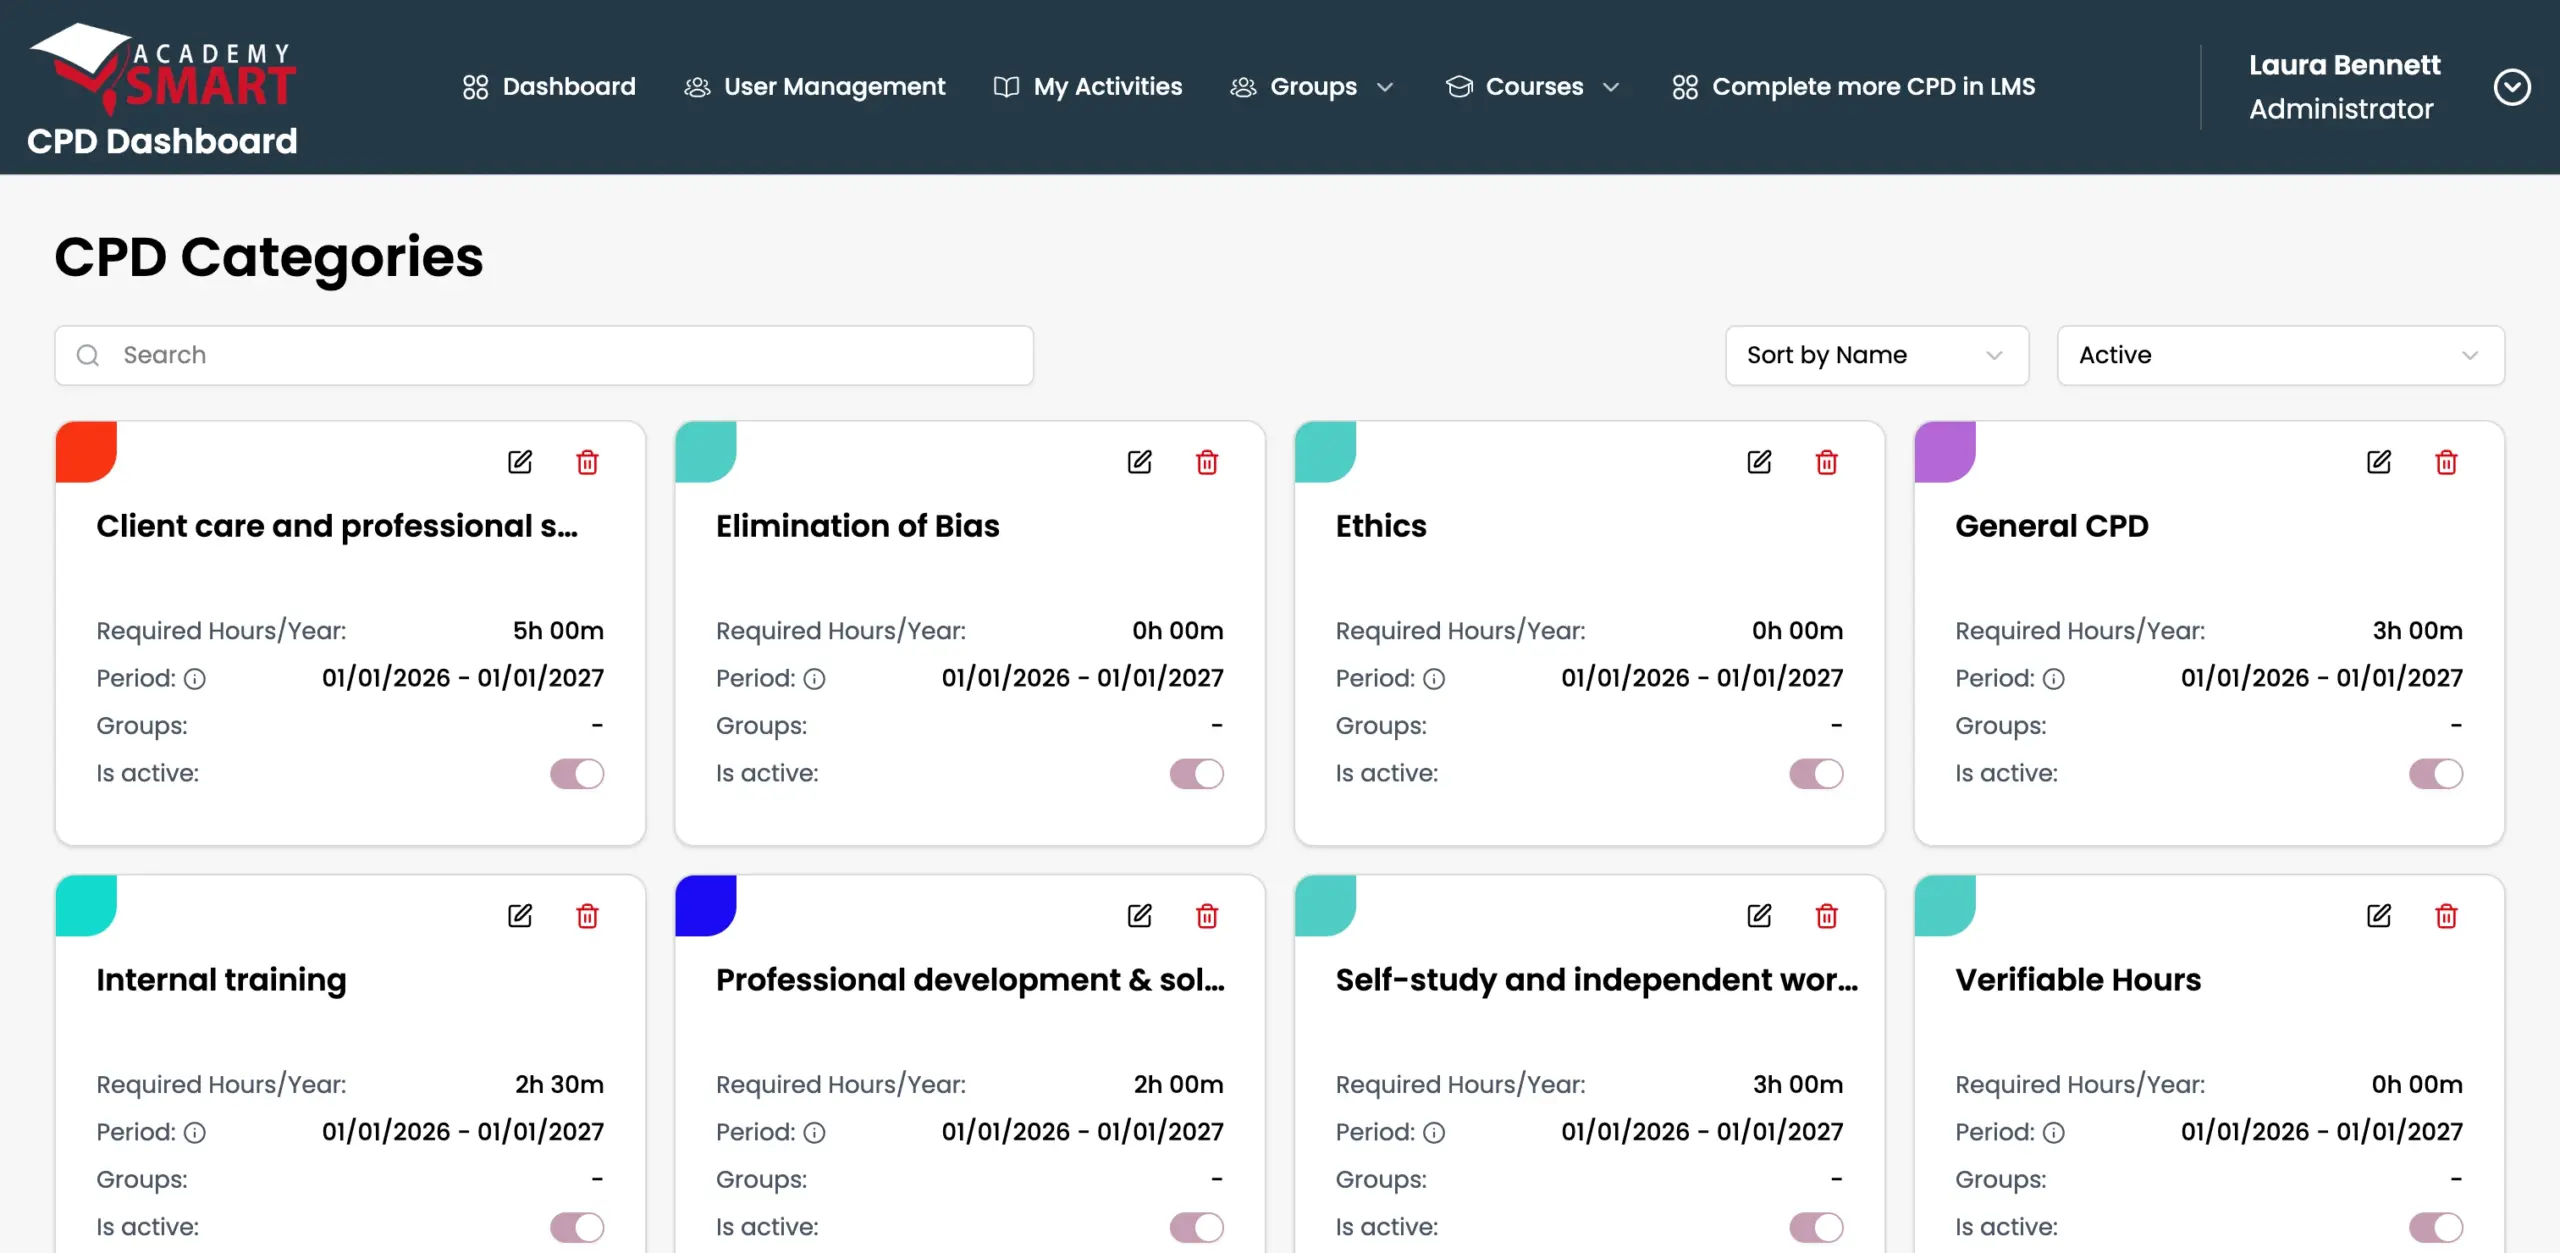Open User Management
The width and height of the screenshot is (2560, 1253).
point(814,87)
